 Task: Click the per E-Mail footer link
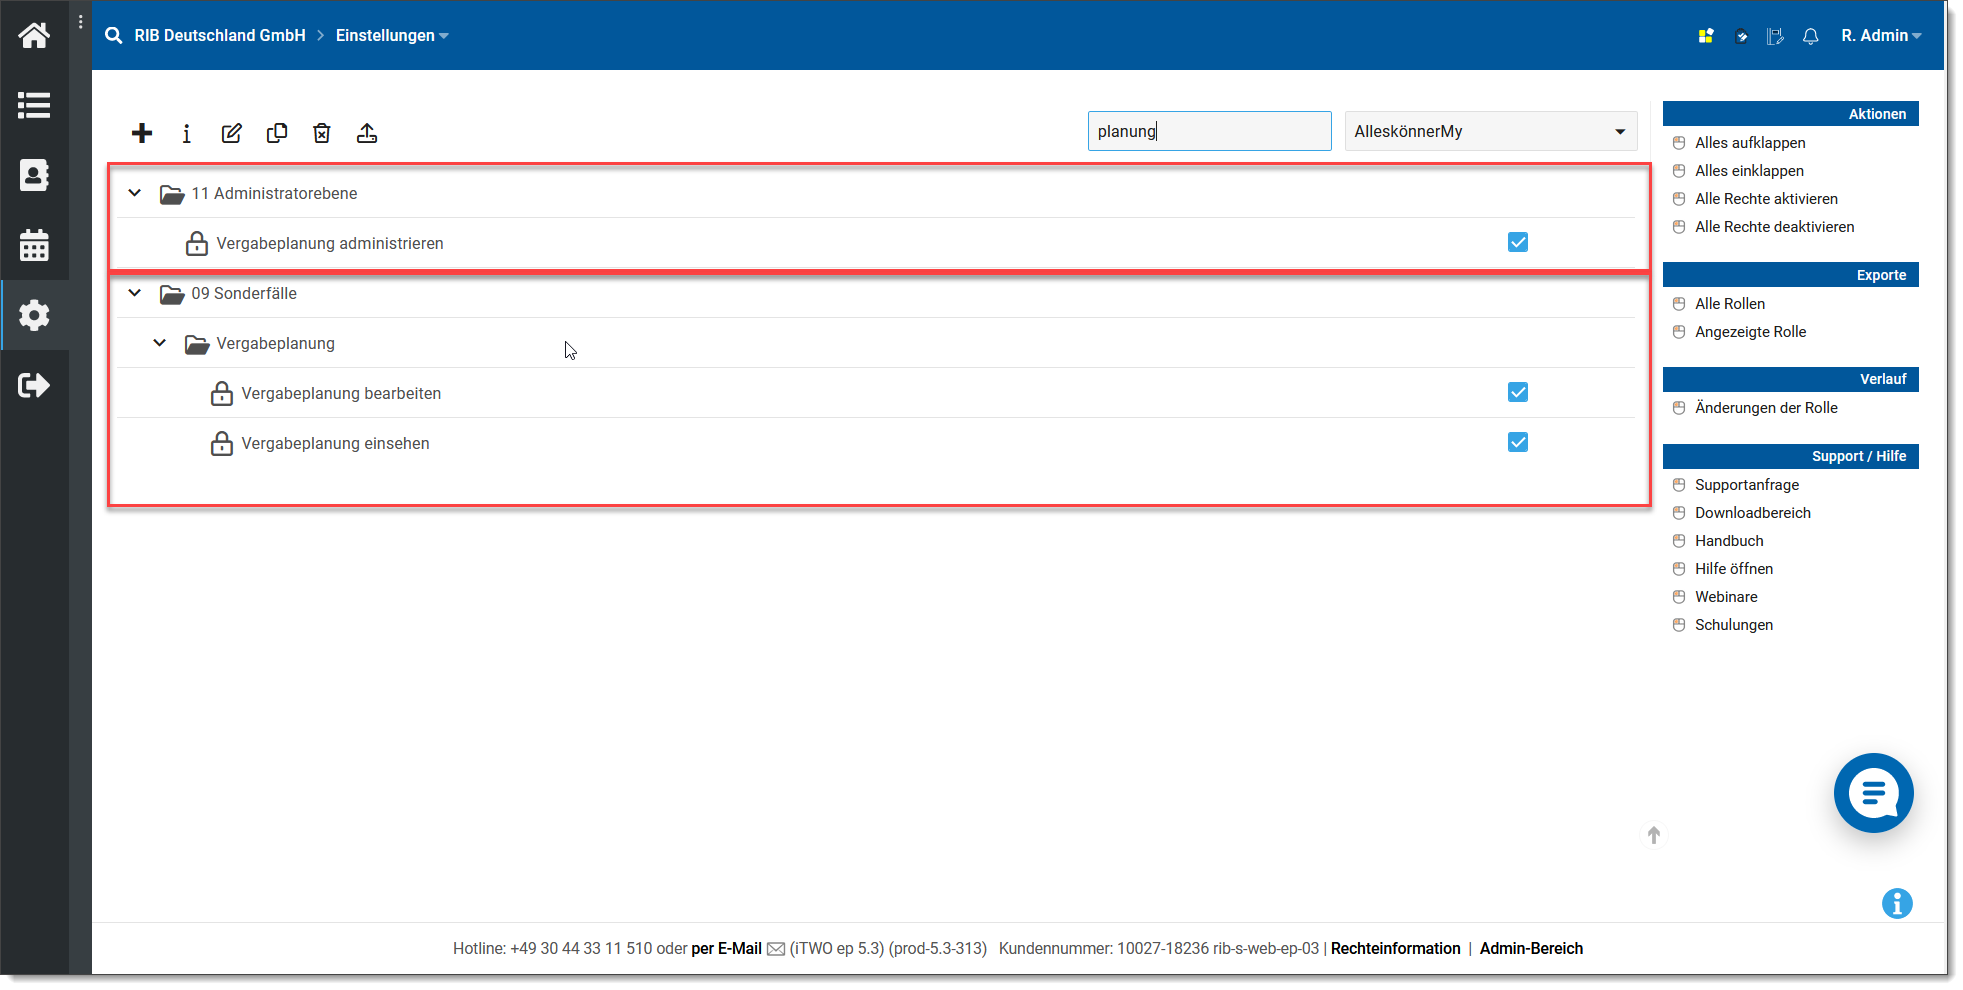coord(726,949)
